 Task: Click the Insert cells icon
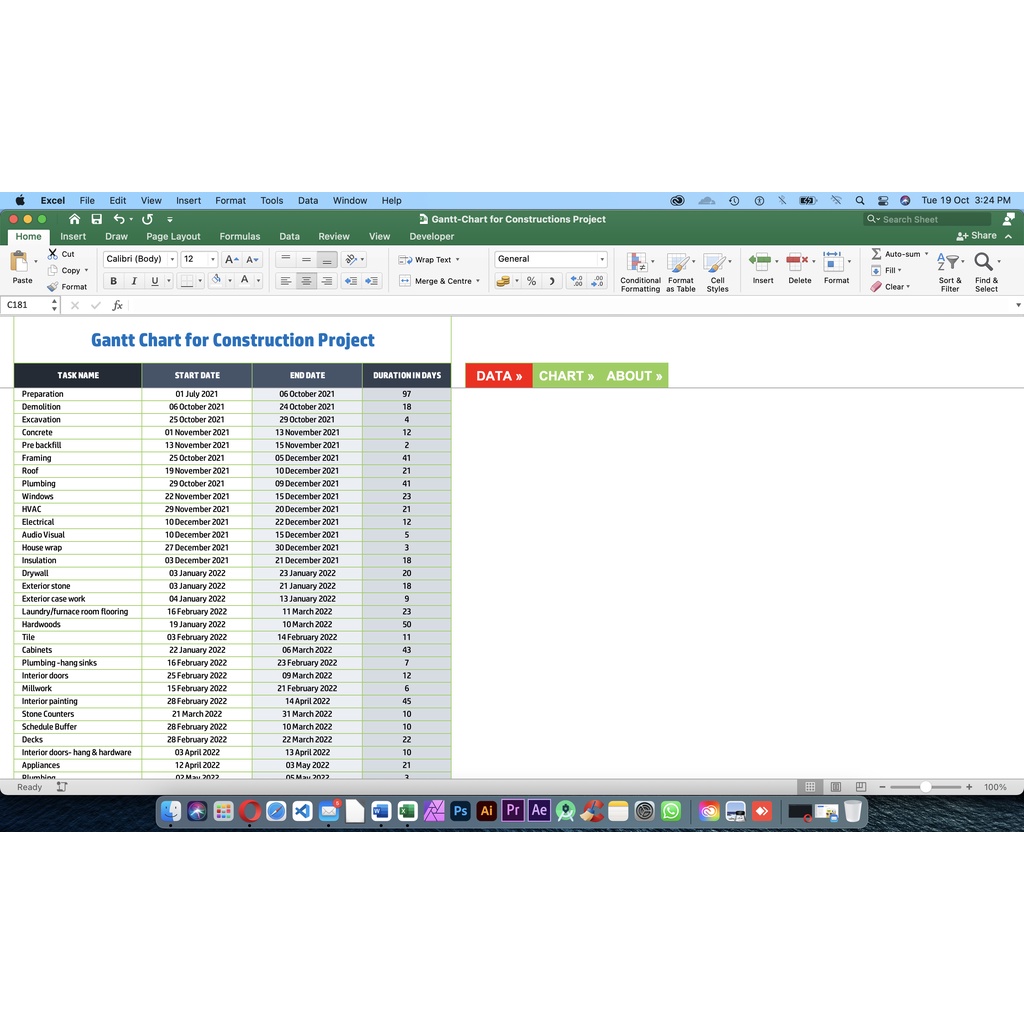tap(760, 261)
